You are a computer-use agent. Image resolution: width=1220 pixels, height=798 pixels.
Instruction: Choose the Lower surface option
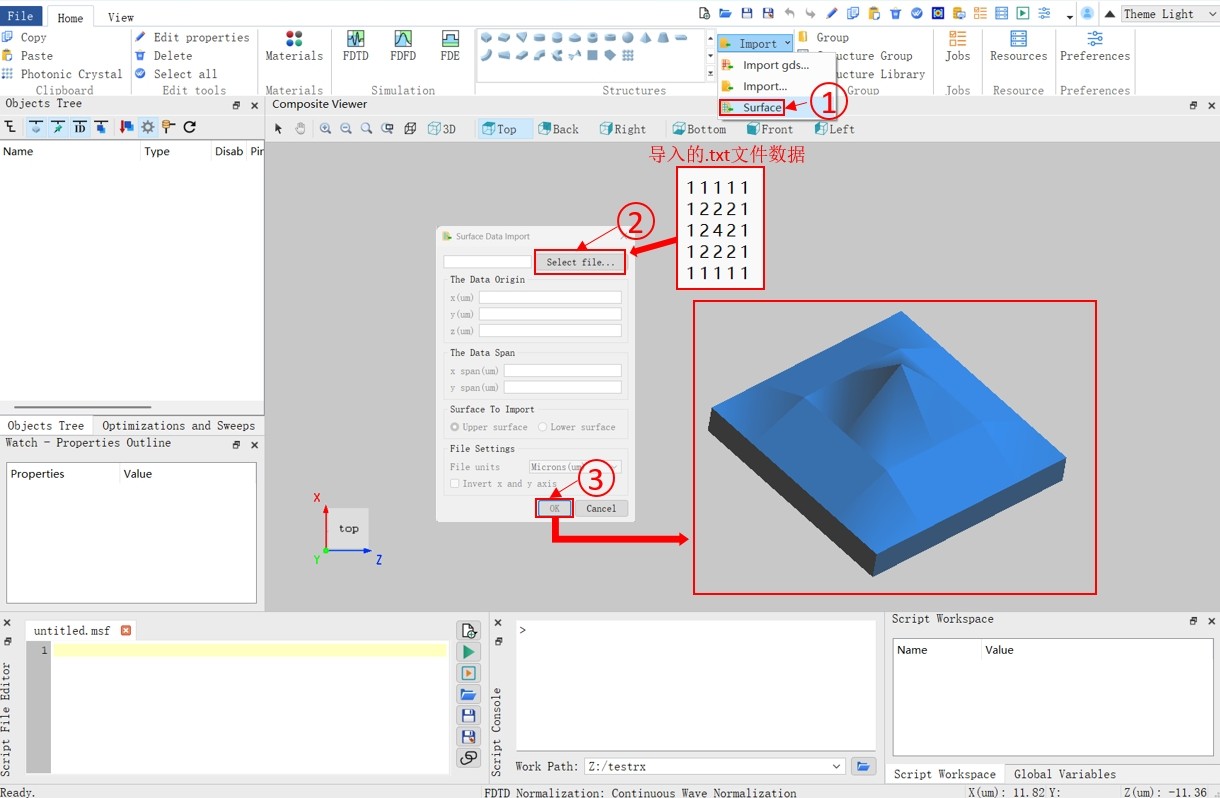(x=543, y=427)
